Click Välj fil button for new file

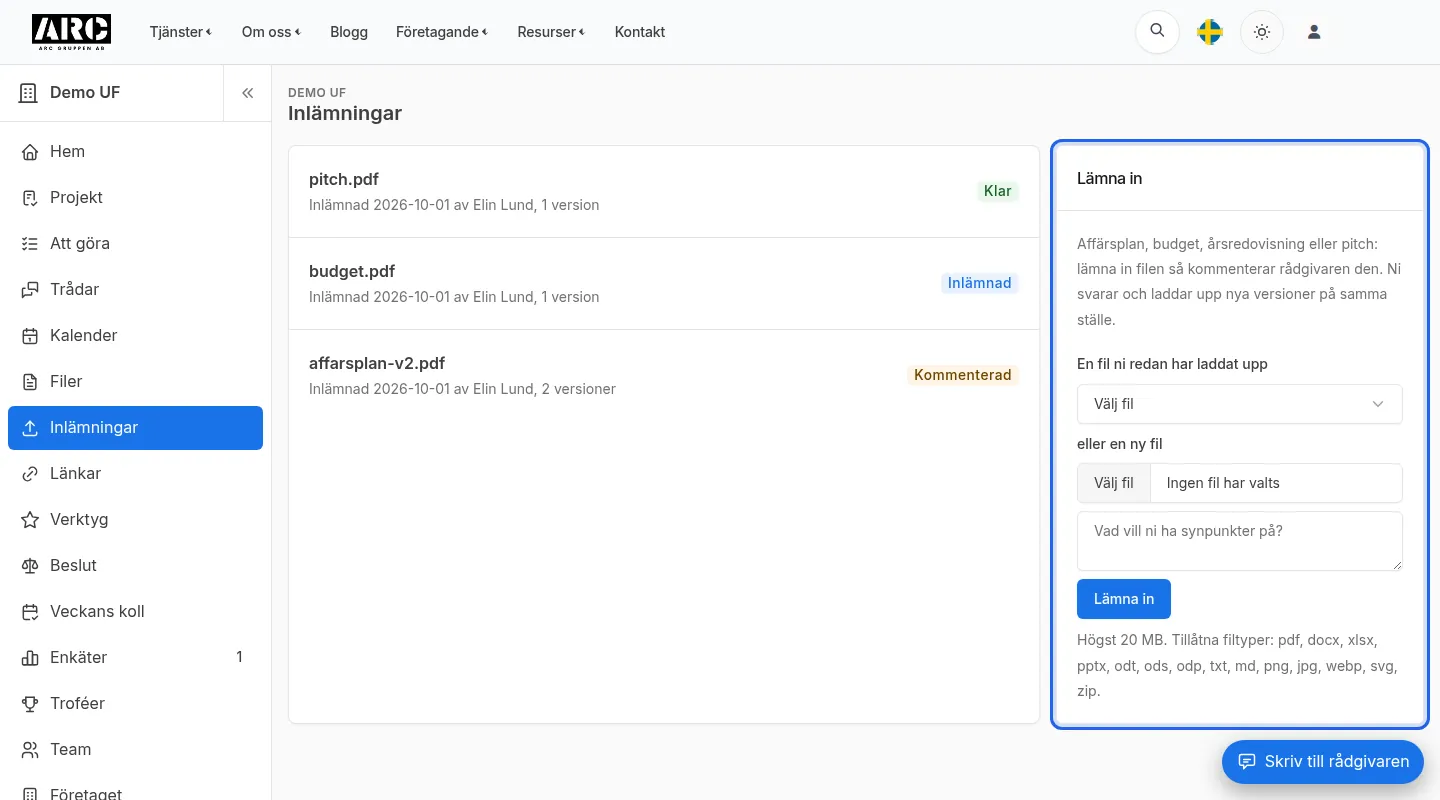tap(1114, 483)
